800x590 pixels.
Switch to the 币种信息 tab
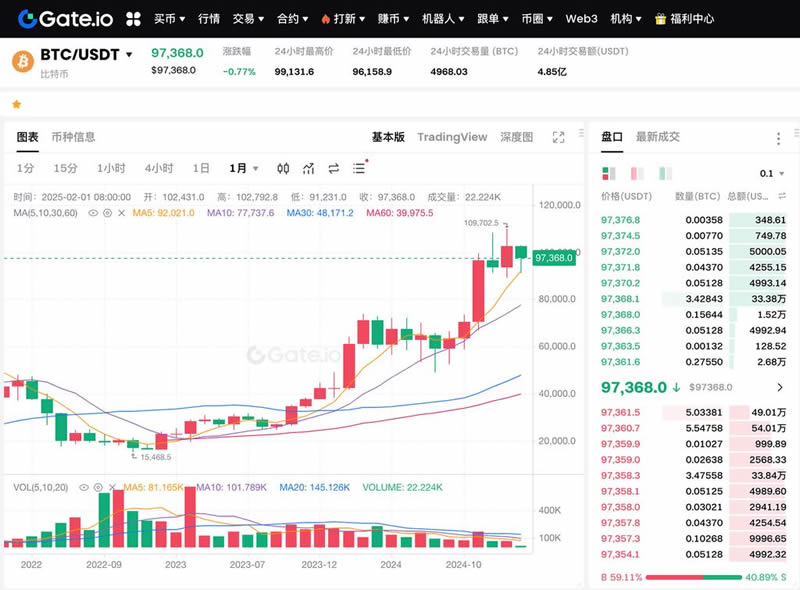(73, 137)
